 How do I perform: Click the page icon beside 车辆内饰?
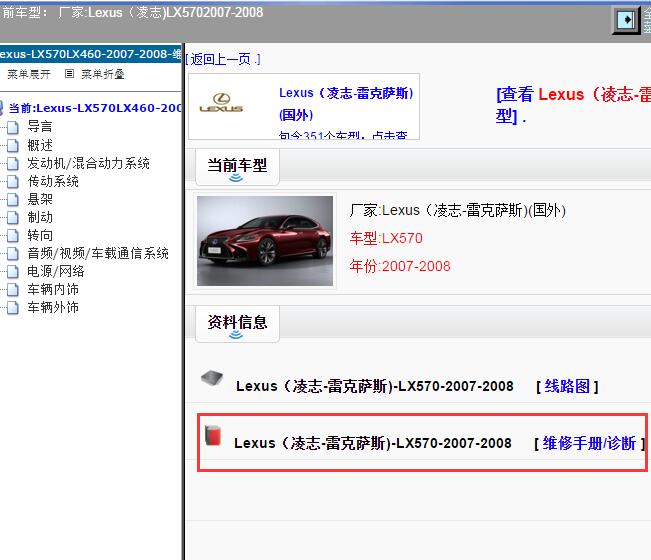13,289
